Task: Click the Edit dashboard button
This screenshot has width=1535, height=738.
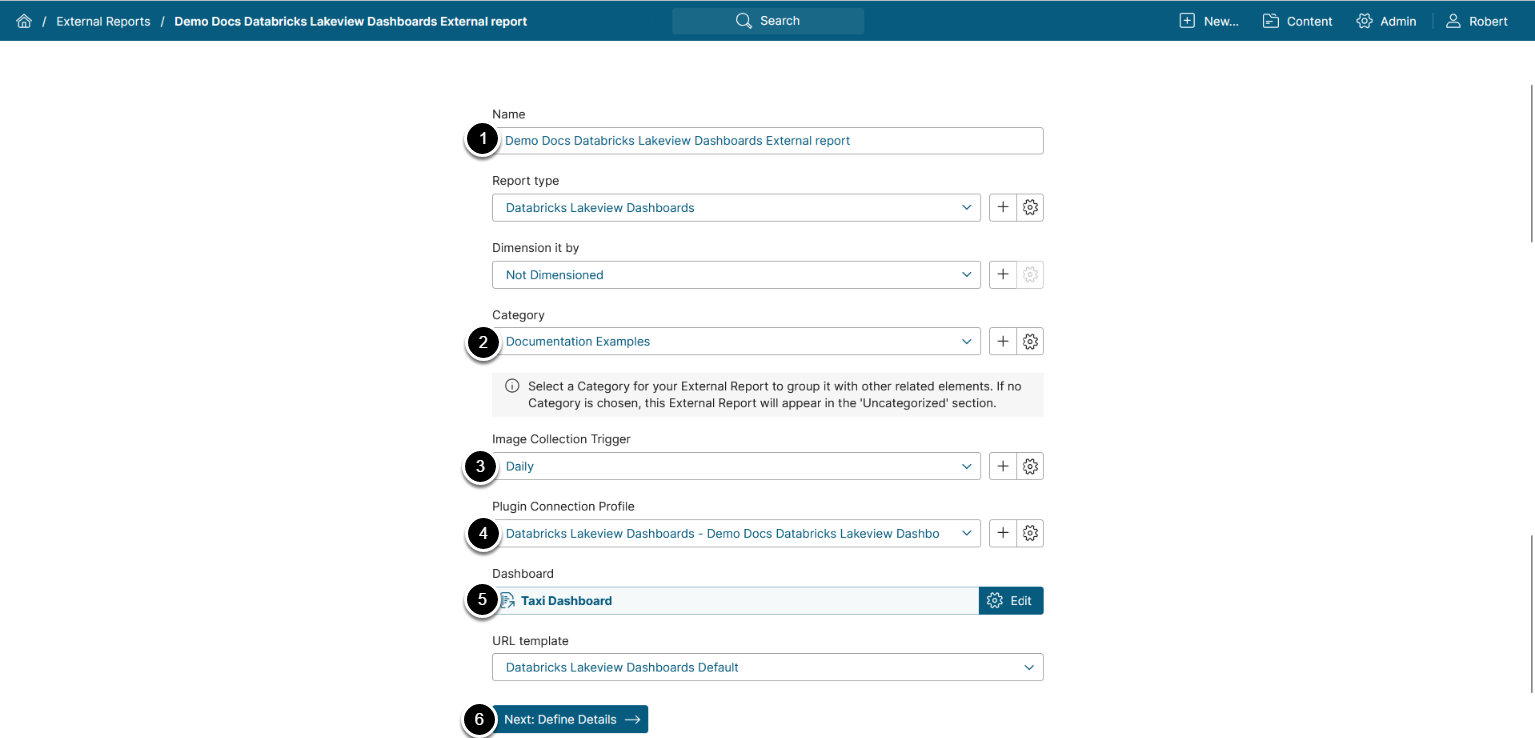Action: point(1010,601)
